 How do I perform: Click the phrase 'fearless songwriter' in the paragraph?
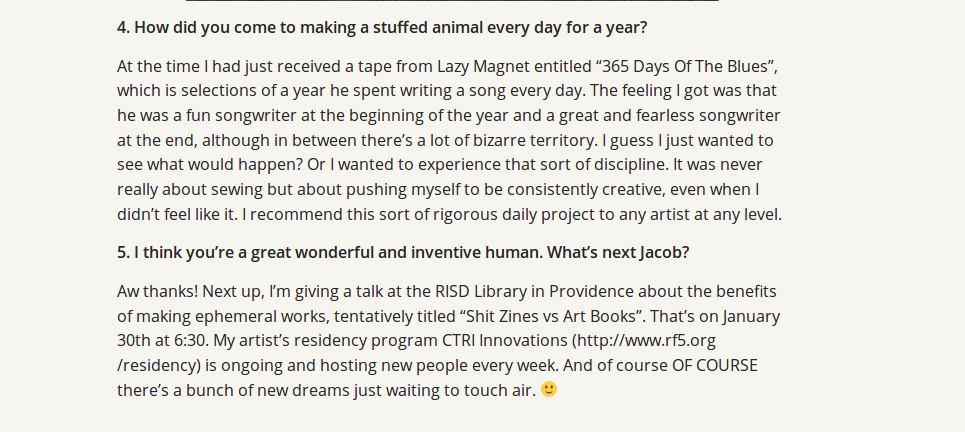point(708,116)
